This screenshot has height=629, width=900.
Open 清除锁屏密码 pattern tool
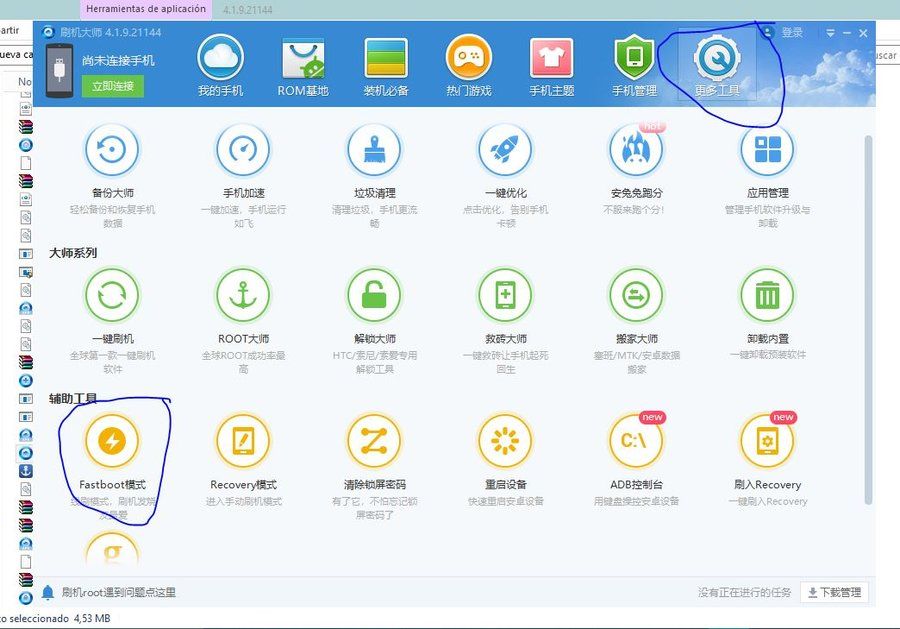click(374, 441)
